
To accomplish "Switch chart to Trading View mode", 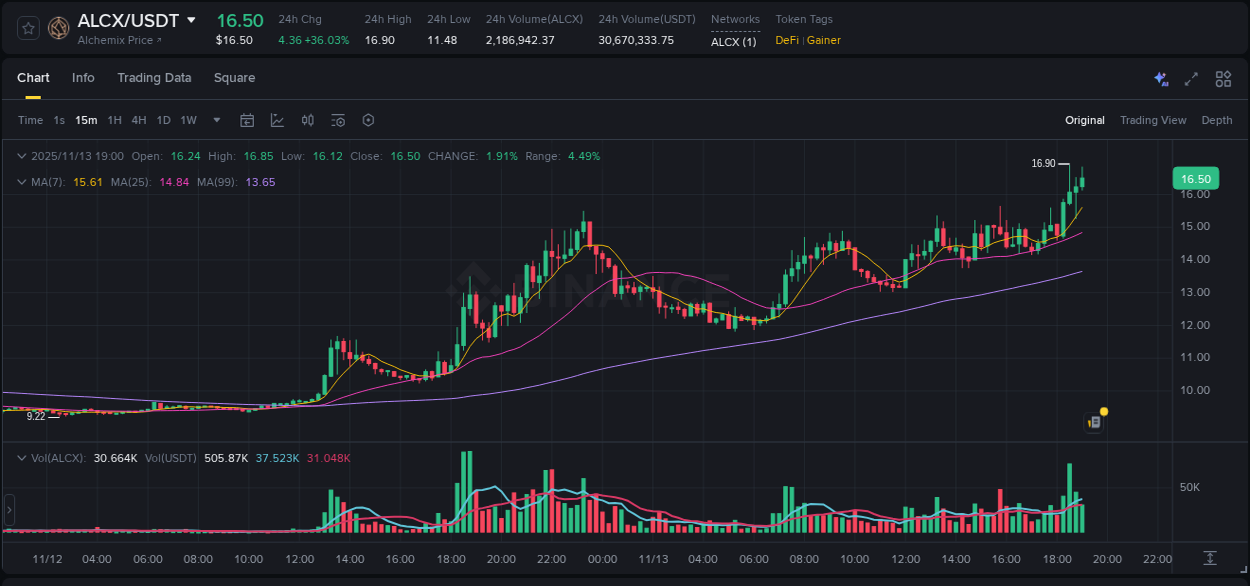I will pyautogui.click(x=1153, y=120).
